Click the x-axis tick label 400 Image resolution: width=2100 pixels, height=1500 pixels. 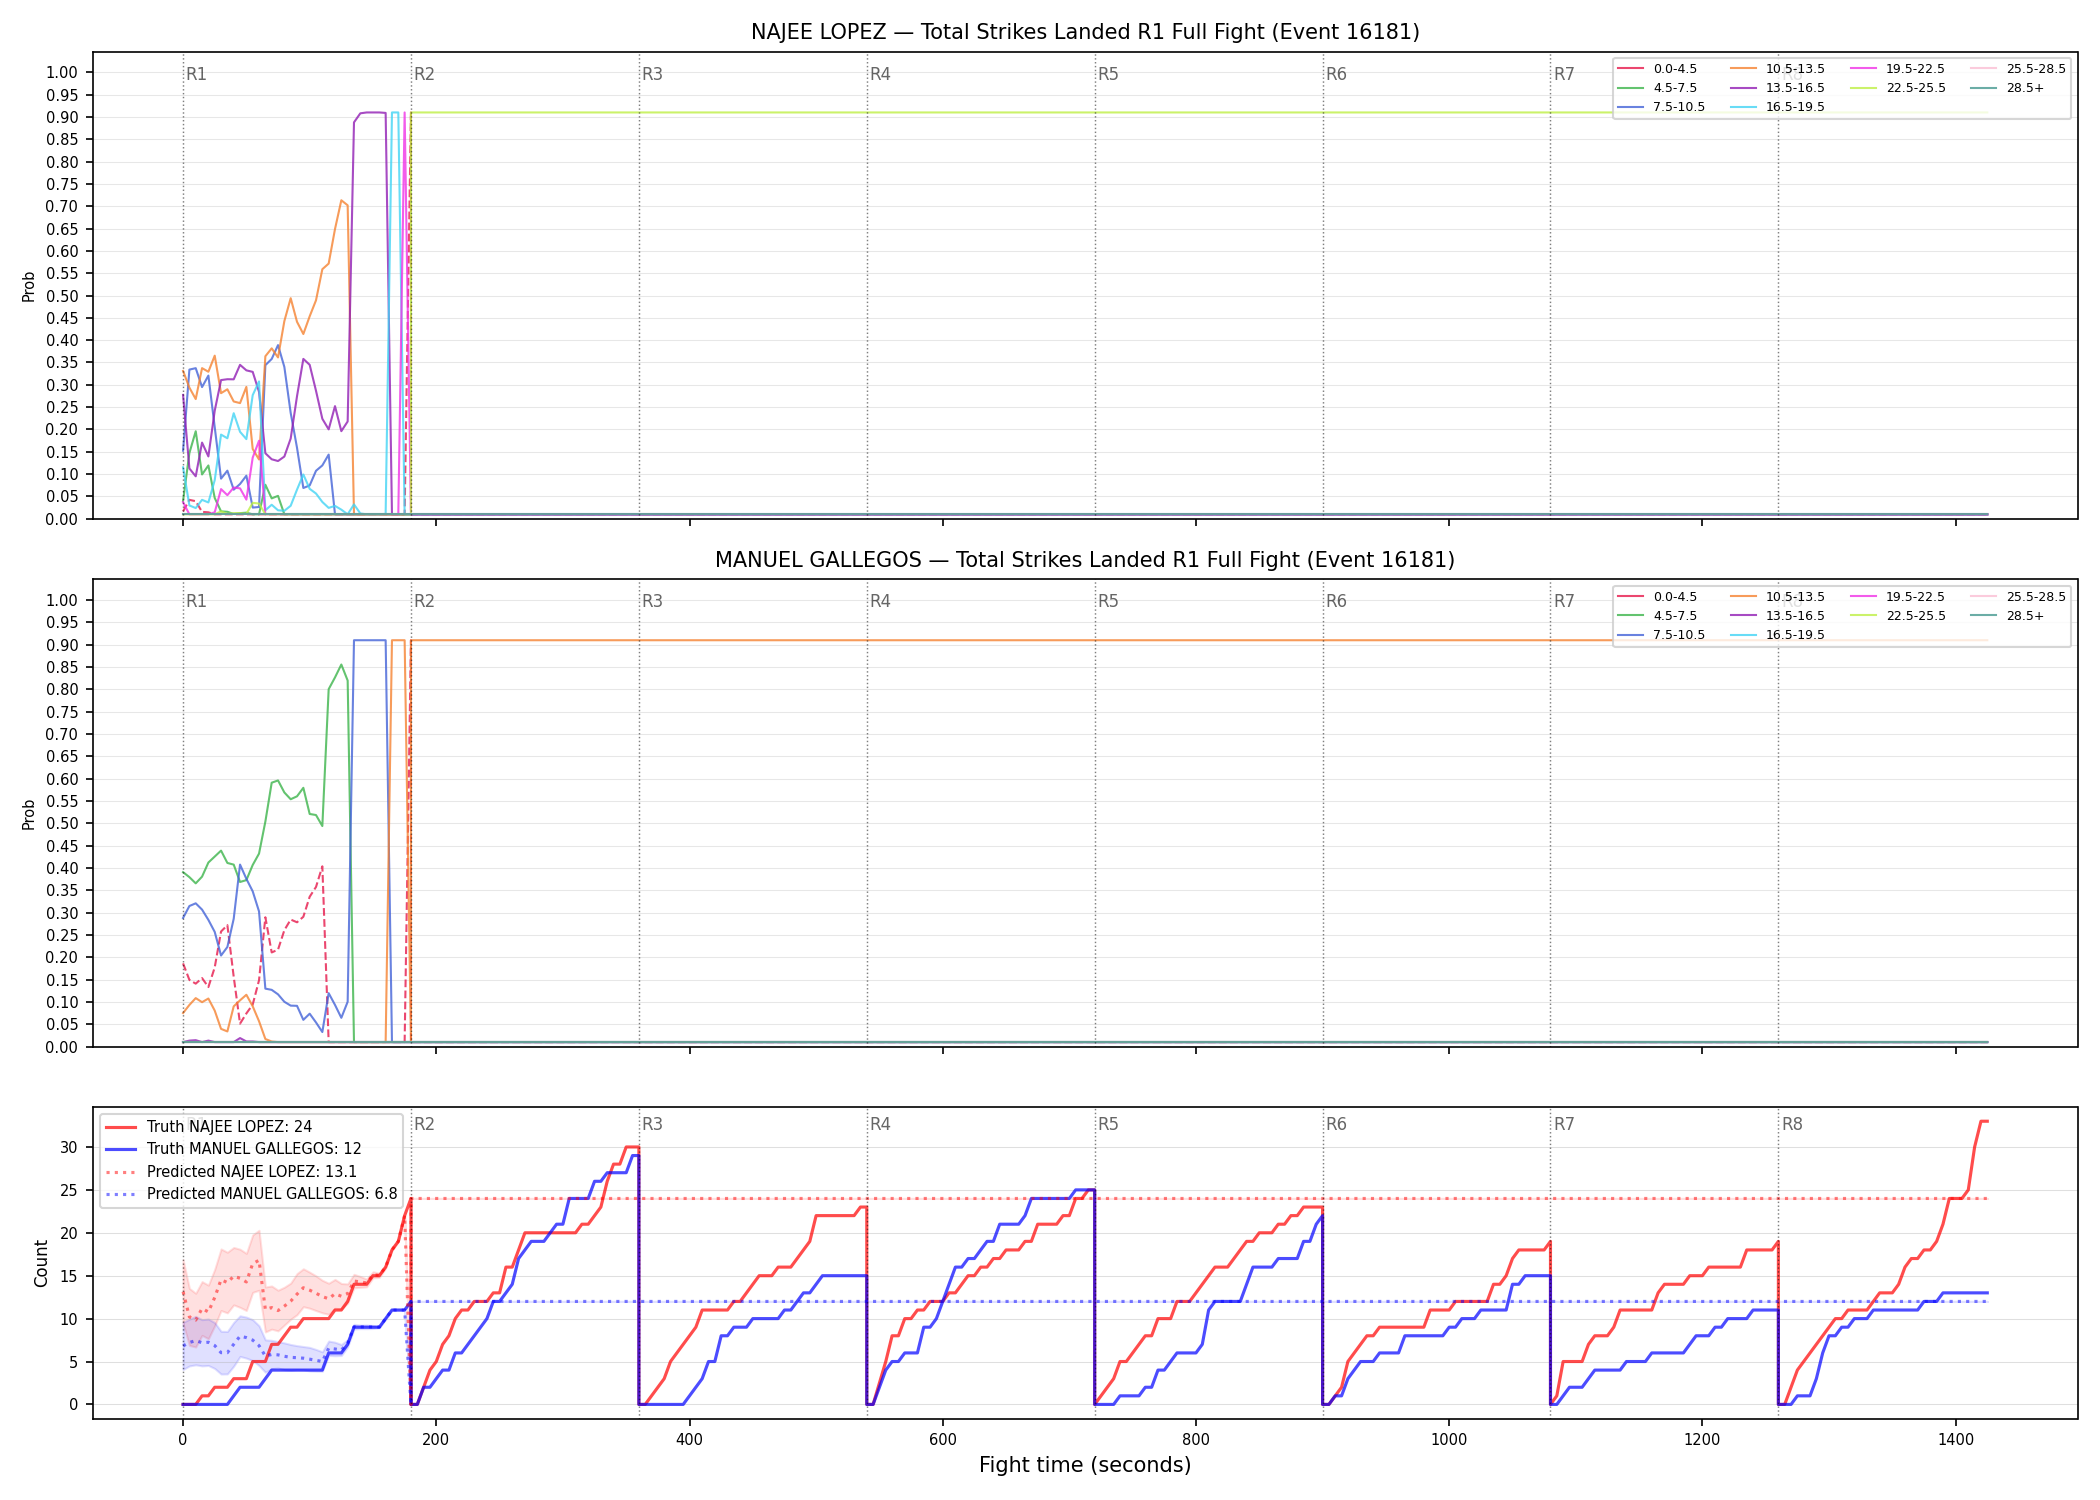point(689,1440)
